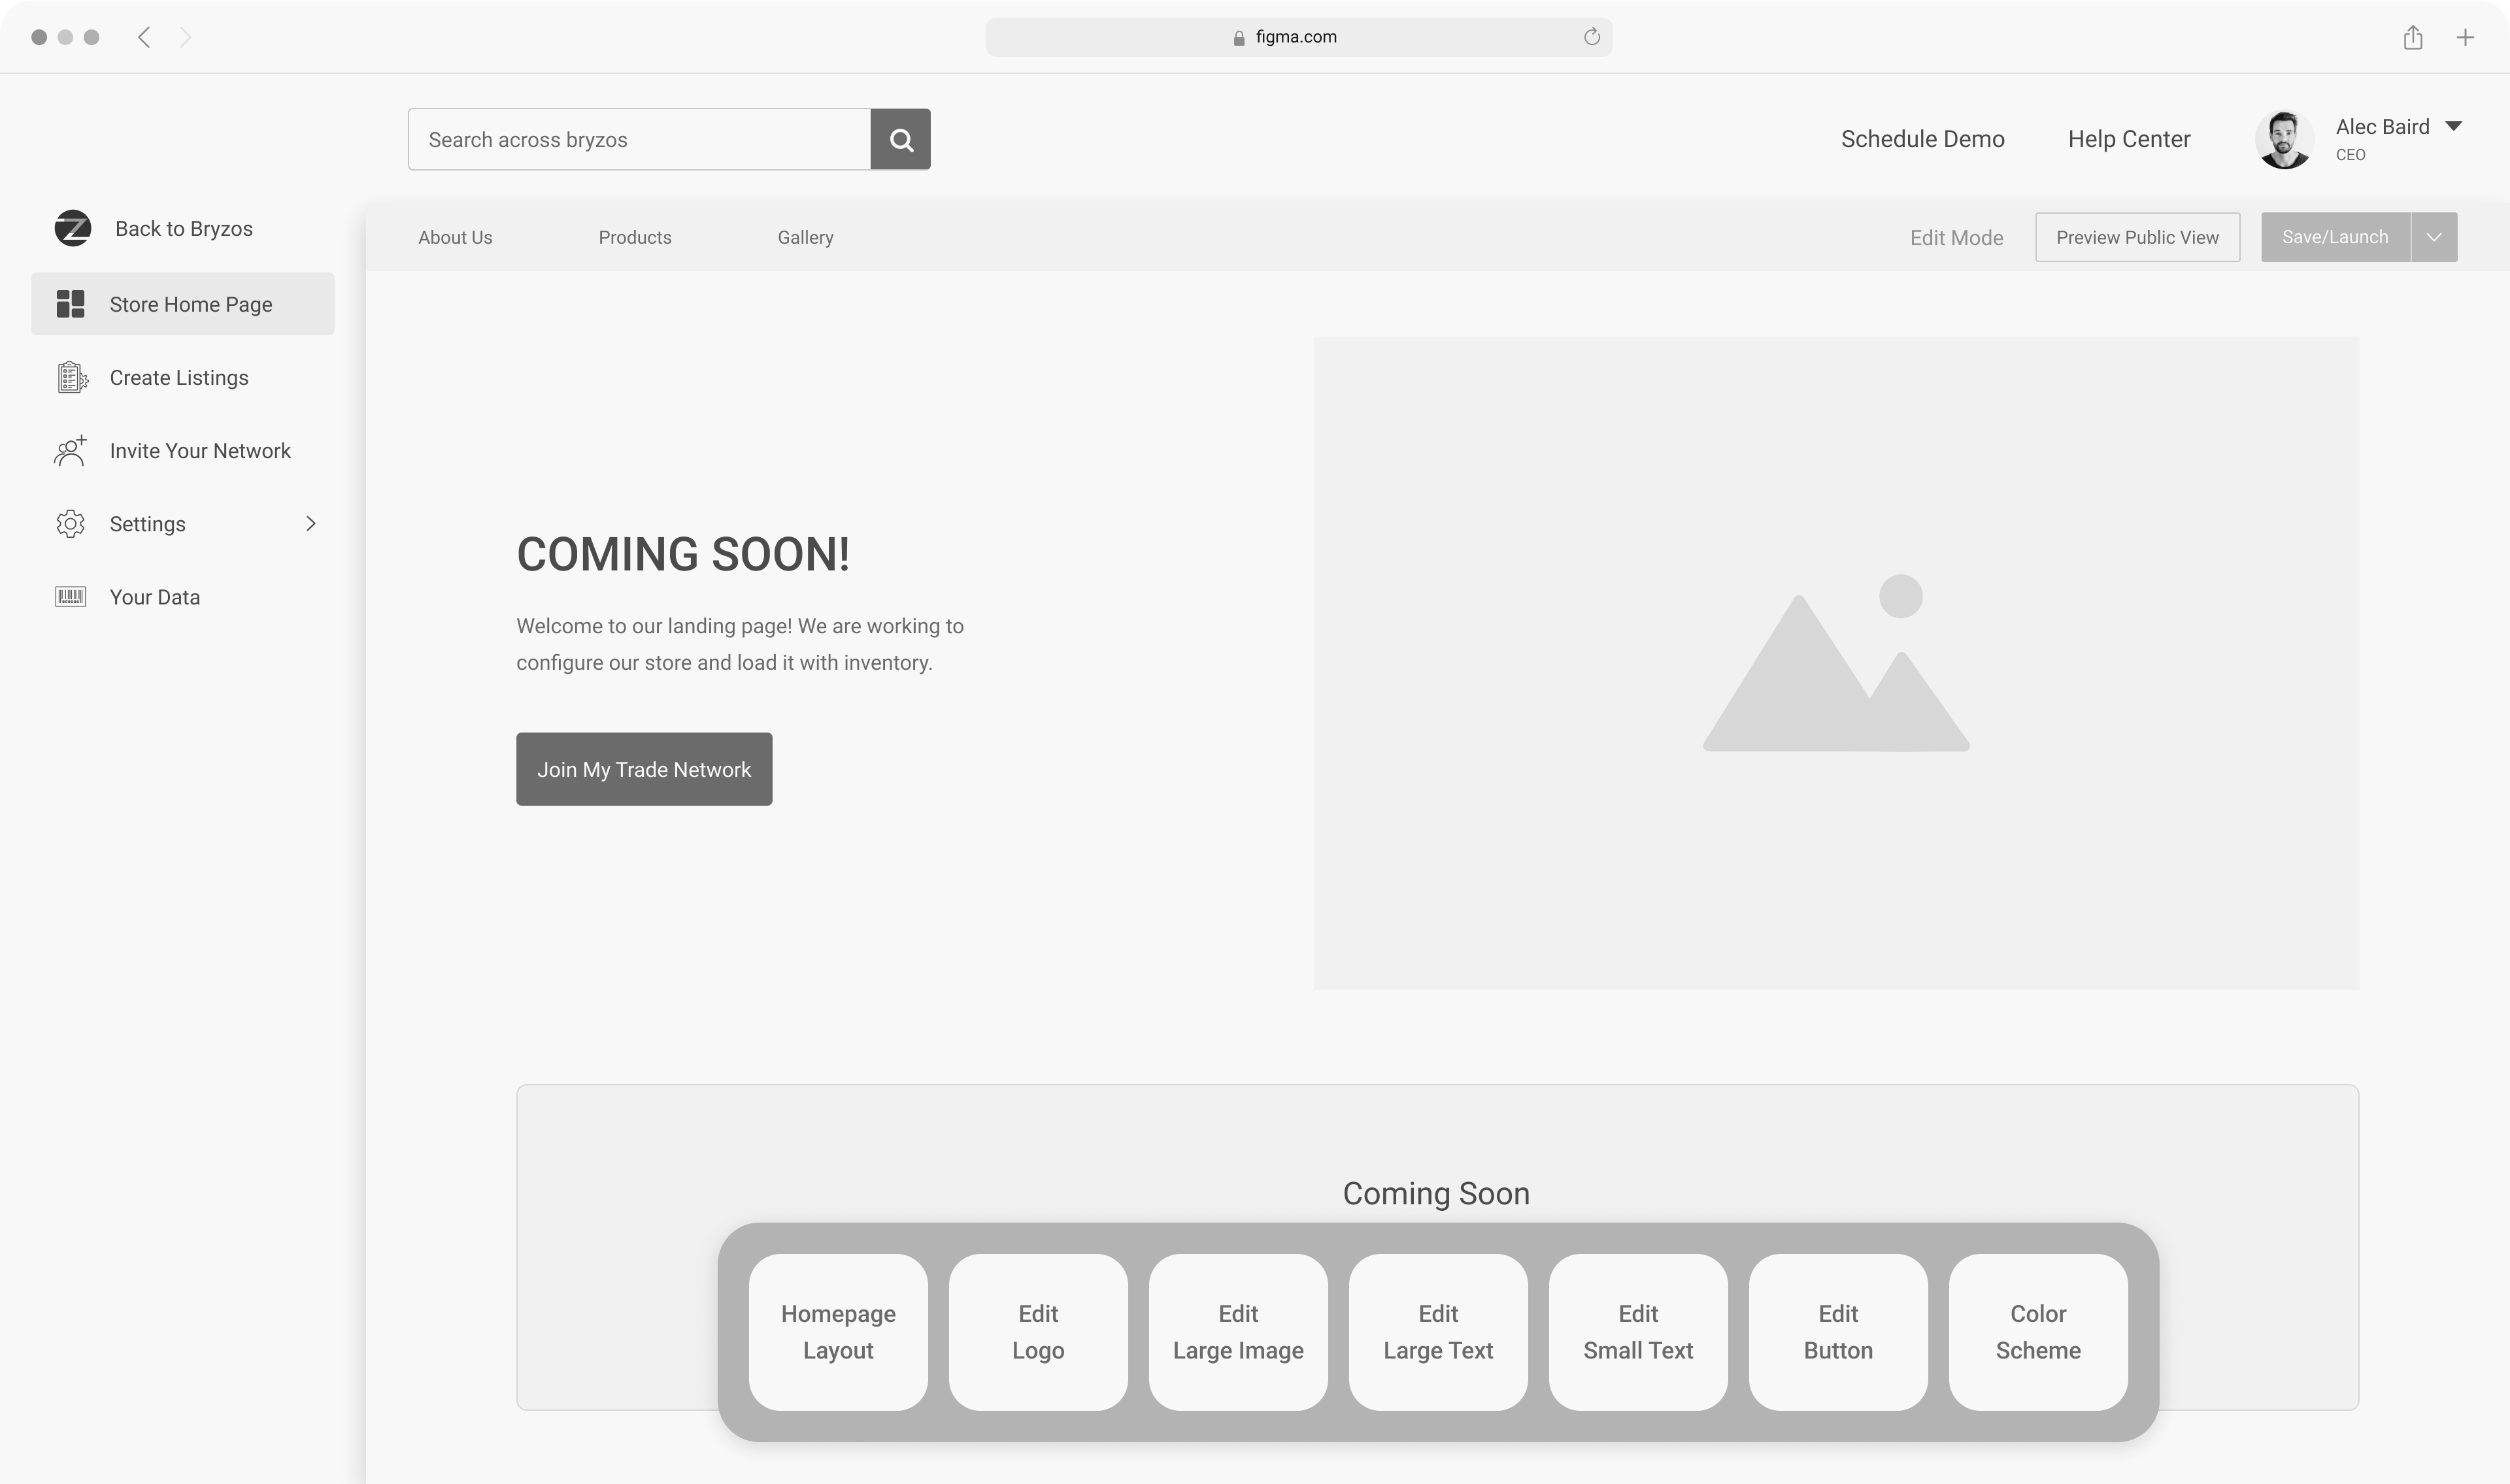Click Alec Baird's profile photo
Viewport: 2510px width, 1484px height.
pyautogui.click(x=2284, y=139)
